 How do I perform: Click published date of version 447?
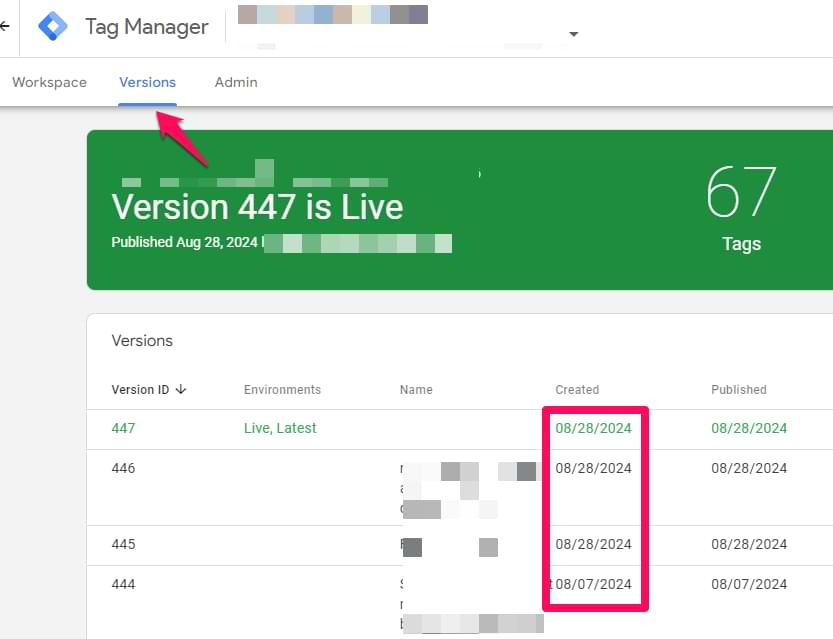click(x=749, y=428)
